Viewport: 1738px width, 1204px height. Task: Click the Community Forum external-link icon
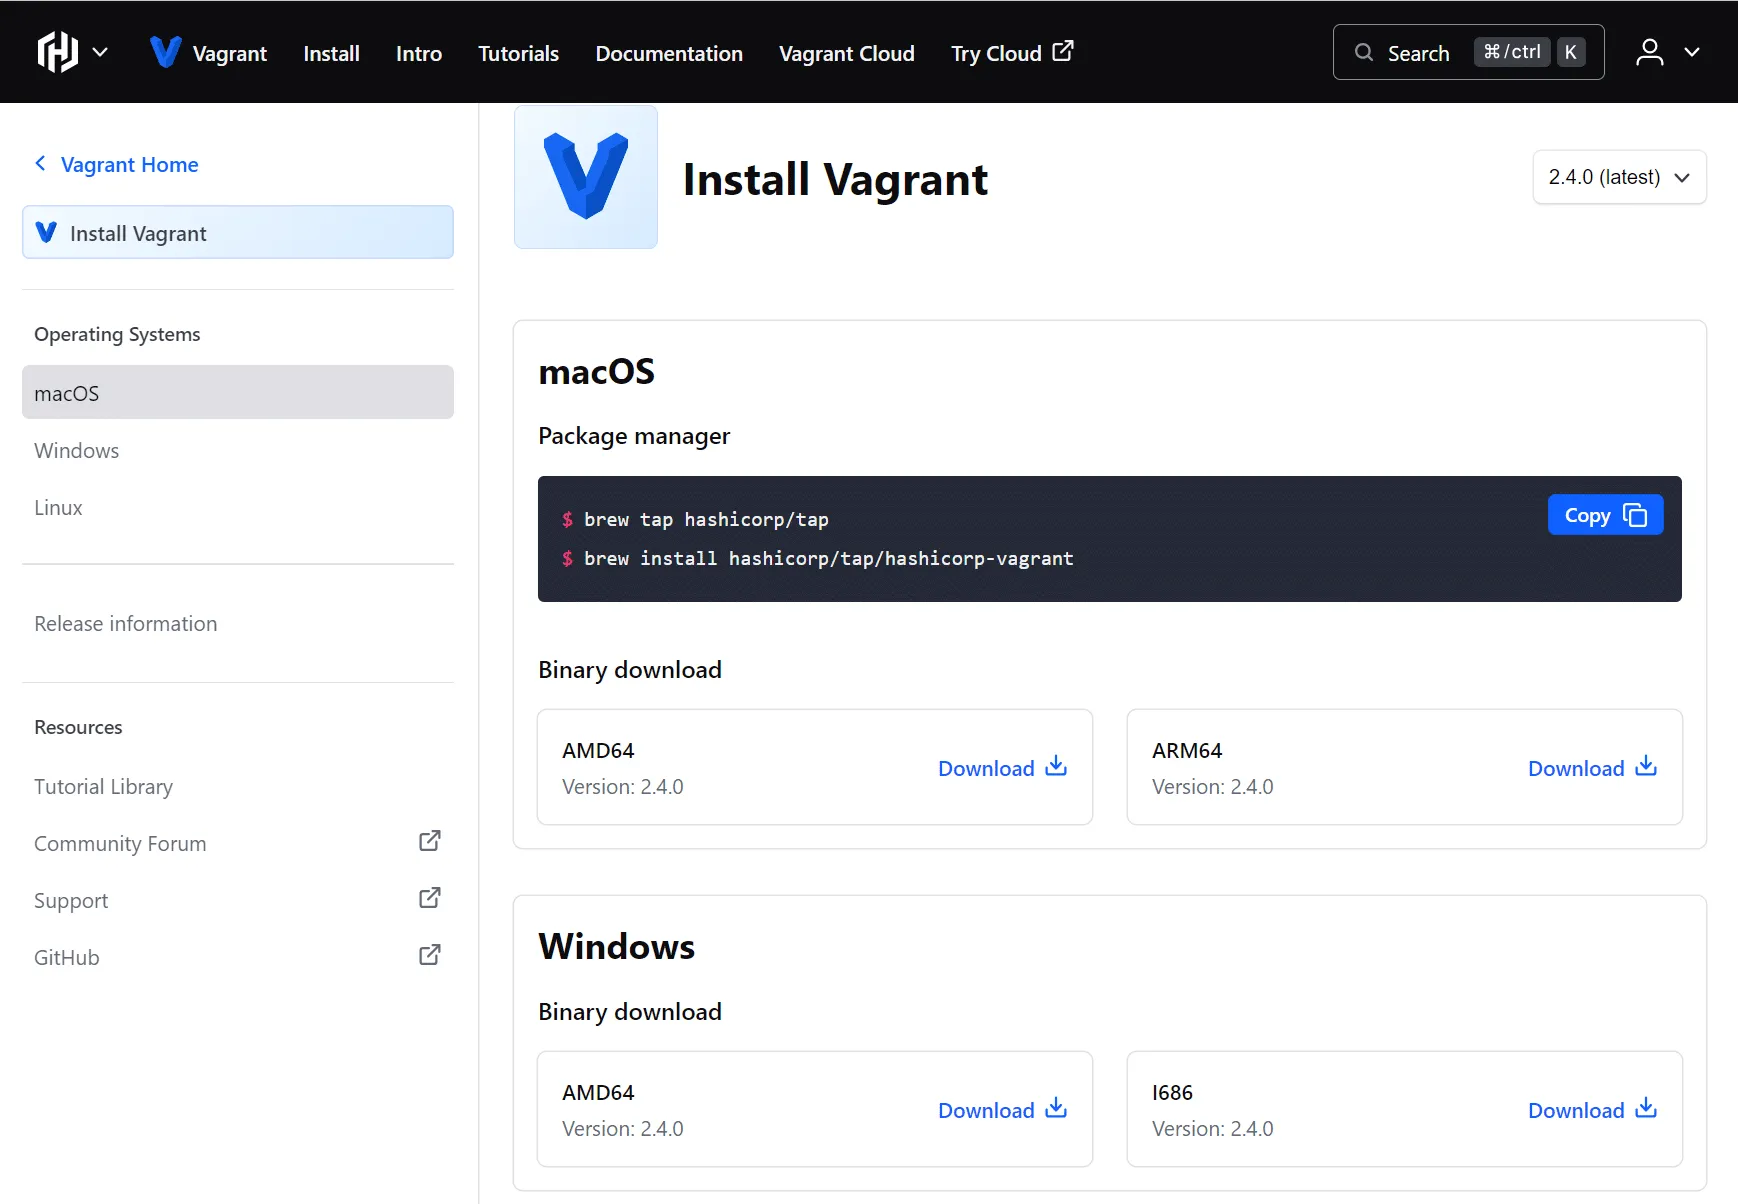click(x=429, y=841)
